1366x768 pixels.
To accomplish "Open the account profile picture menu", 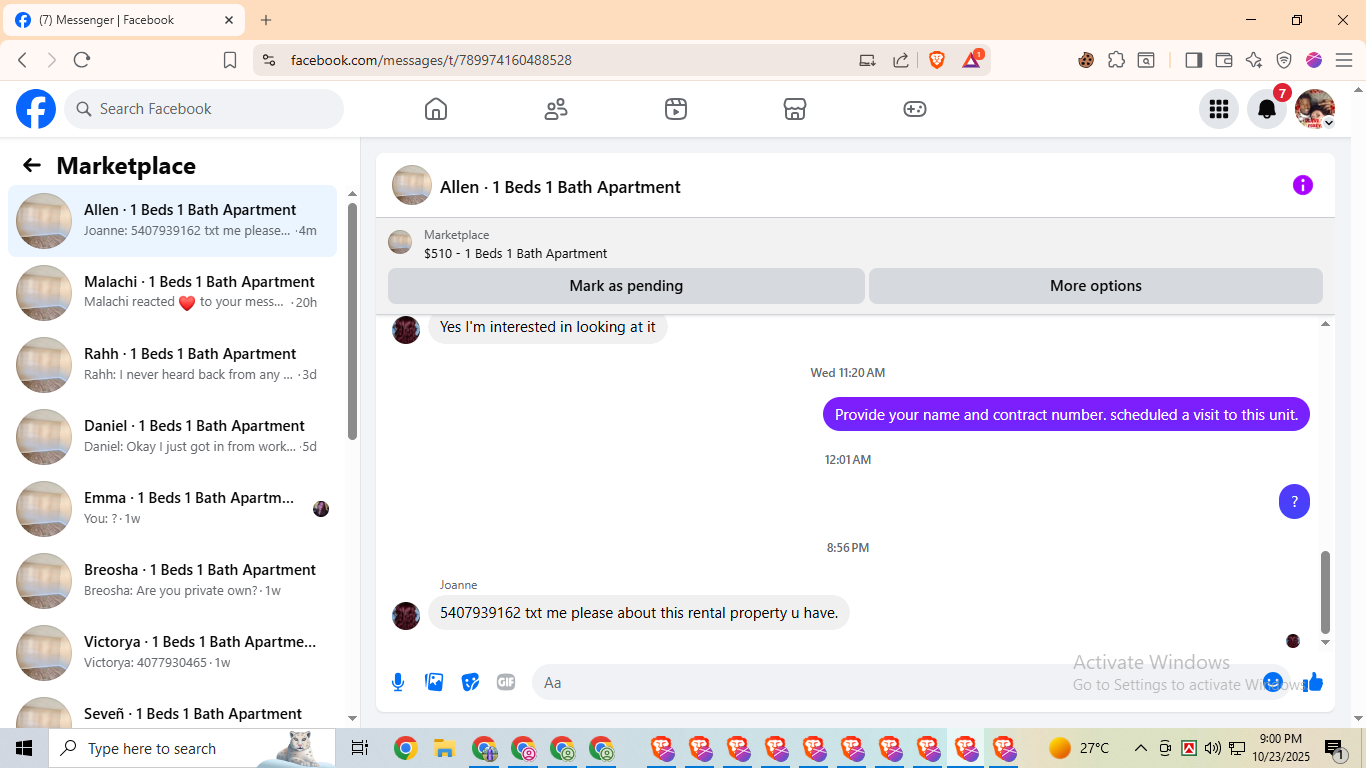I will (1315, 109).
